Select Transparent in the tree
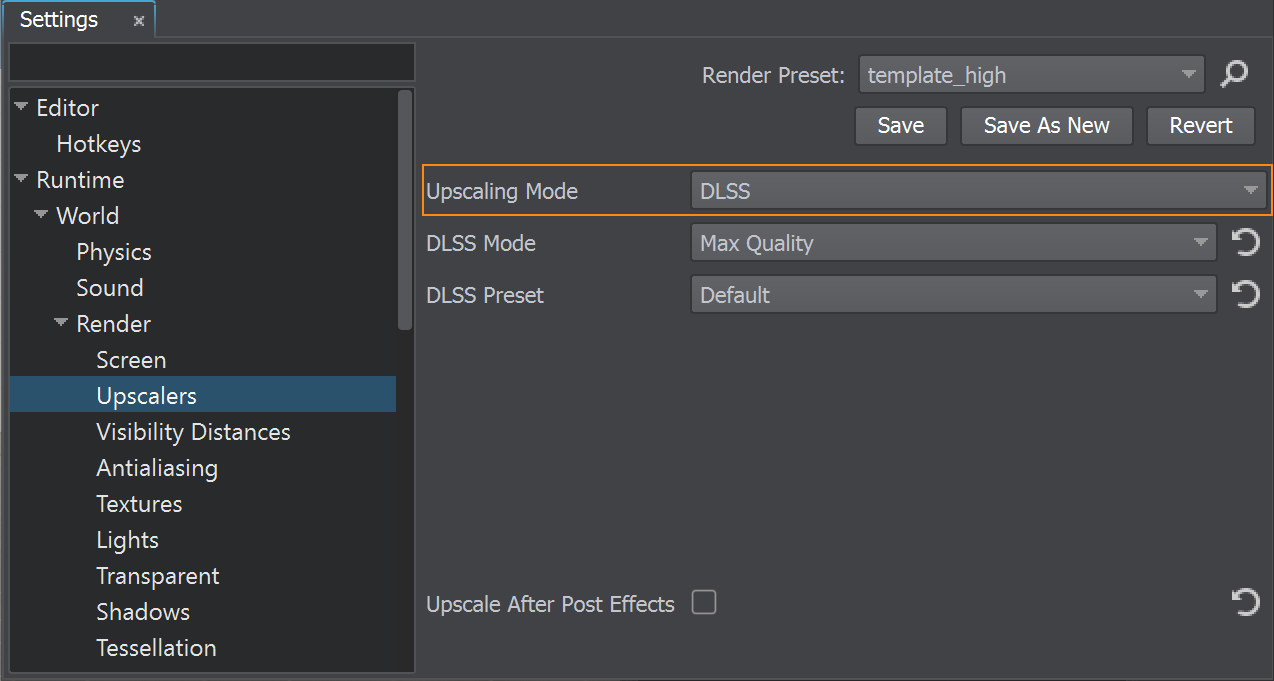 tap(158, 576)
